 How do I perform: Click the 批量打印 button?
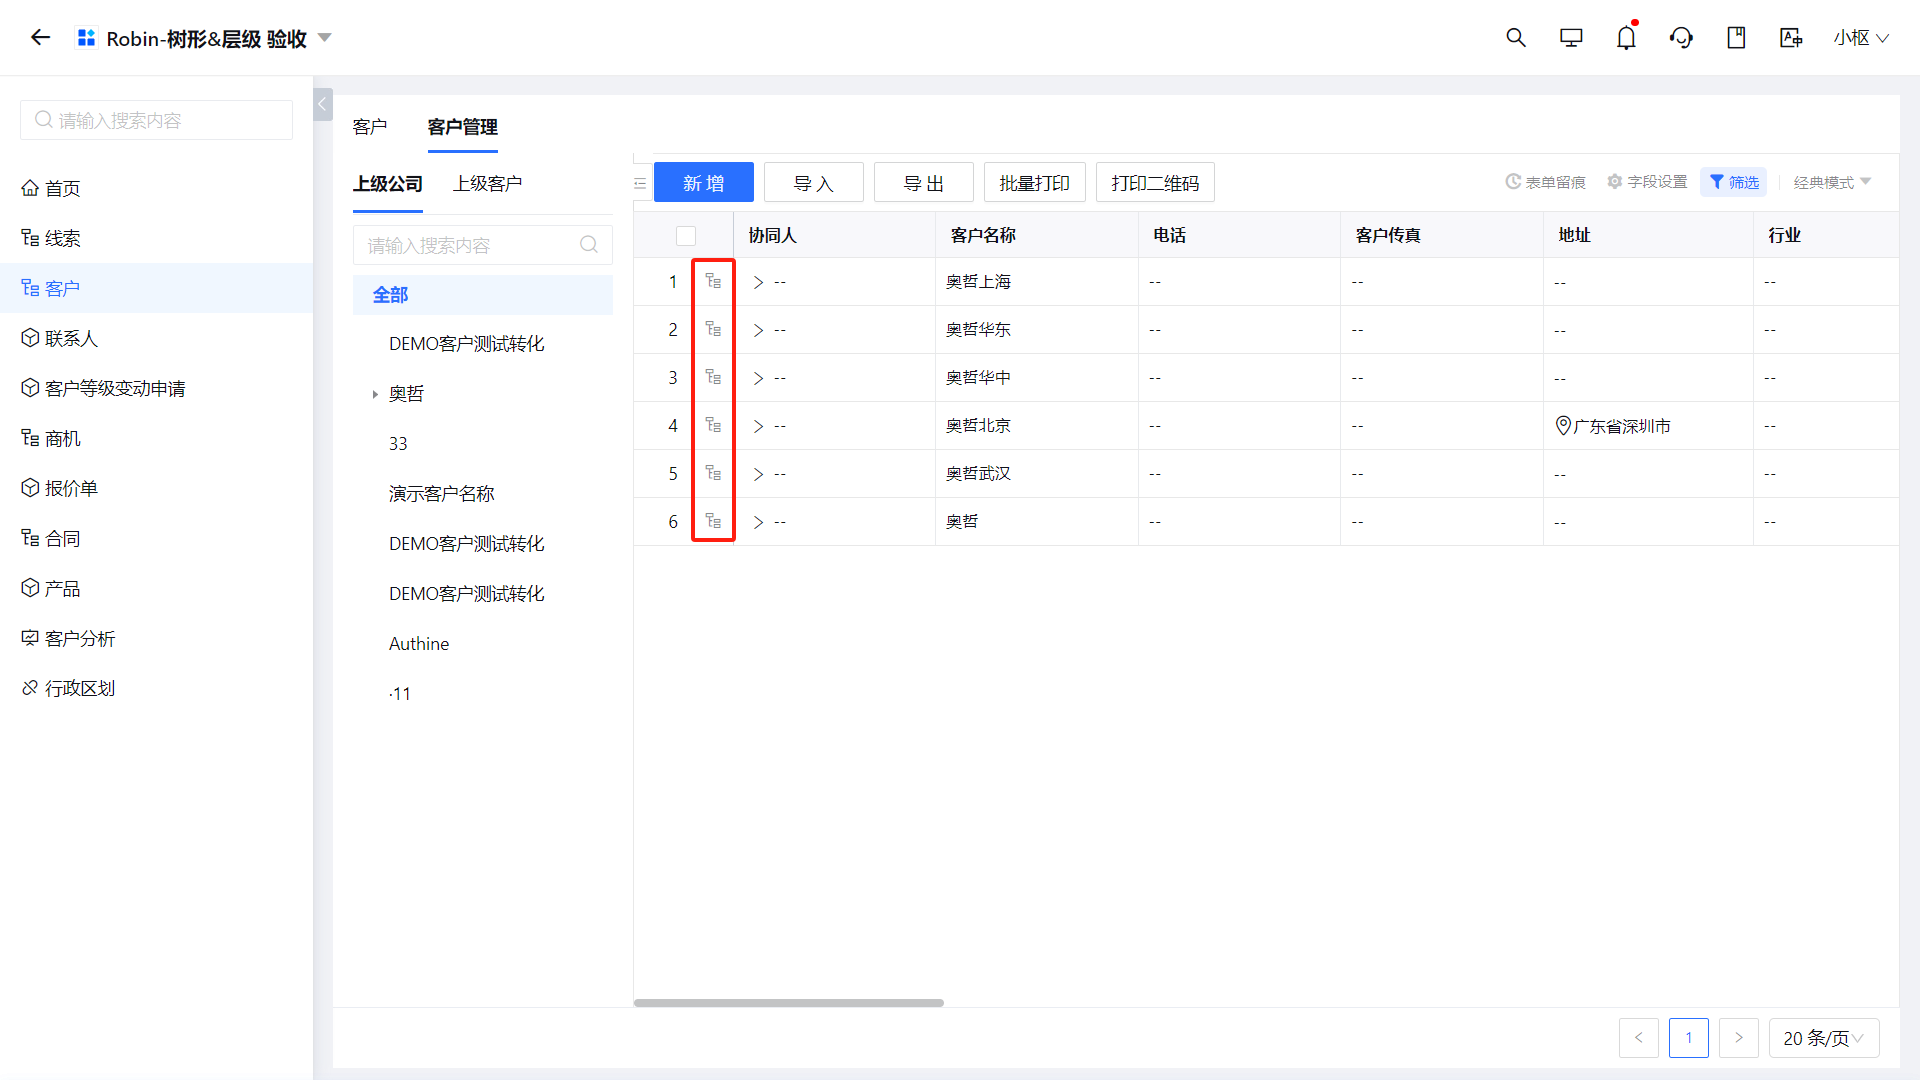pos(1035,183)
